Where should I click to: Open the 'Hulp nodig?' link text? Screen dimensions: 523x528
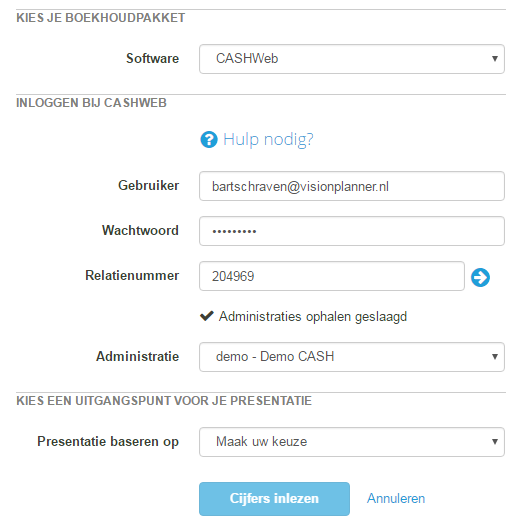click(268, 140)
